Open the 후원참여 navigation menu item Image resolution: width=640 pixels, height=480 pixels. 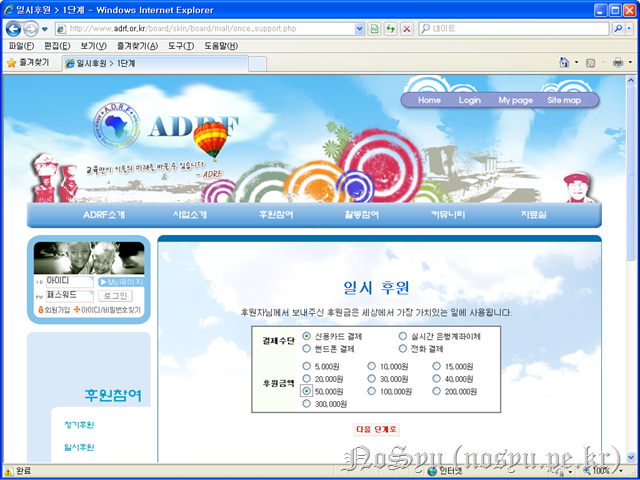point(275,215)
